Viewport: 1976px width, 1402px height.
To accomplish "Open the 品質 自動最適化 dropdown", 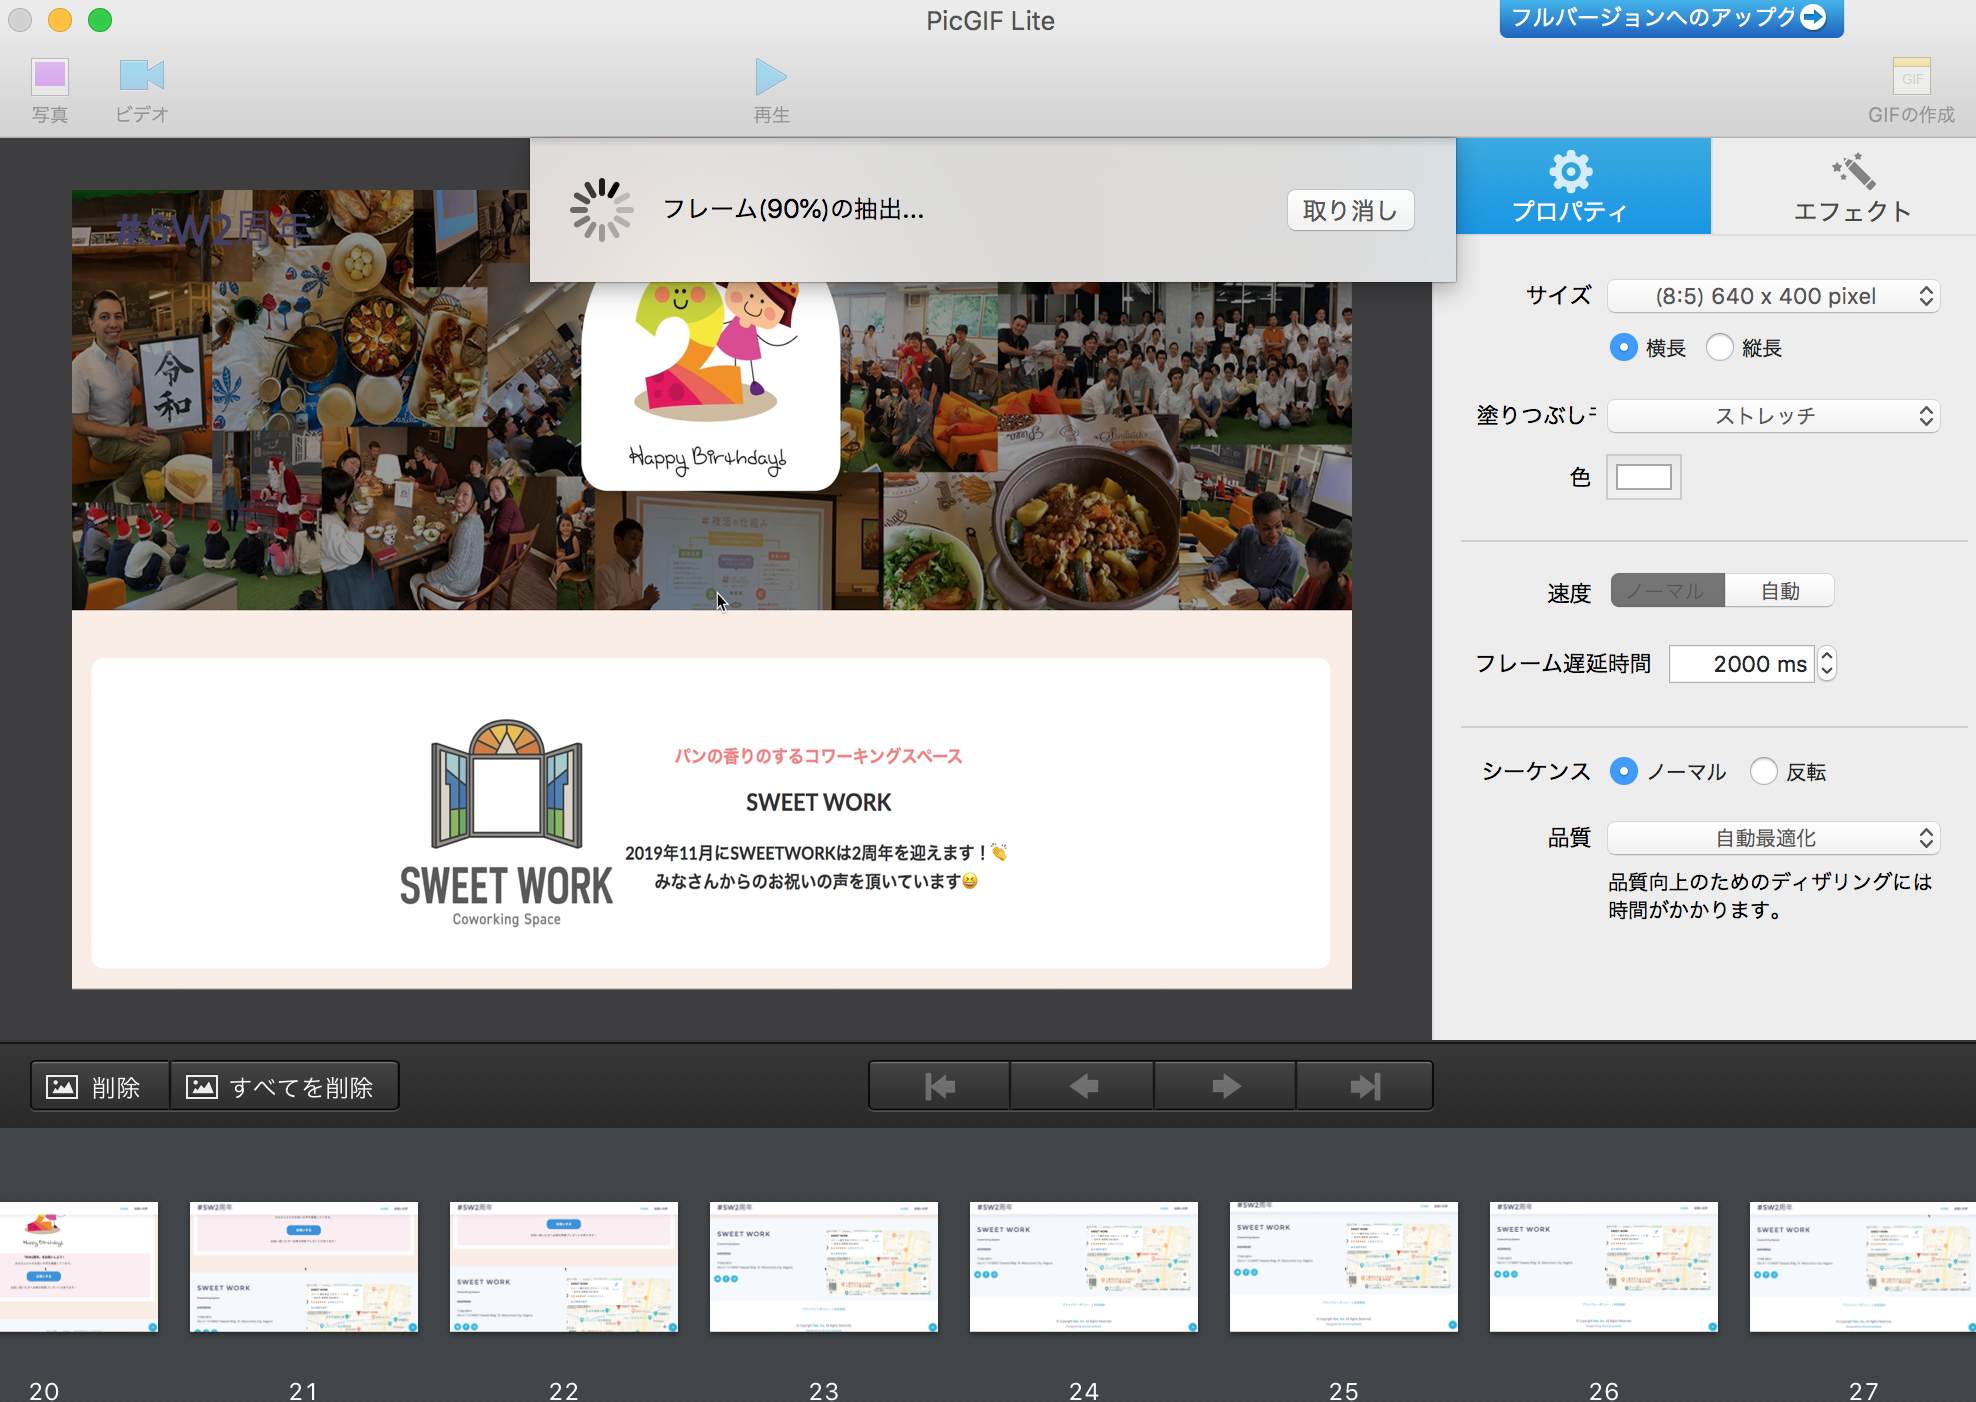I will [x=1773, y=838].
